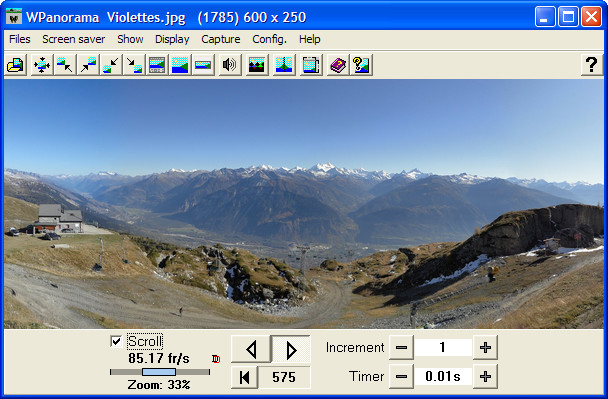Click the move-to-bottom-left arrow icon
The height and width of the screenshot is (399, 608).
111,65
